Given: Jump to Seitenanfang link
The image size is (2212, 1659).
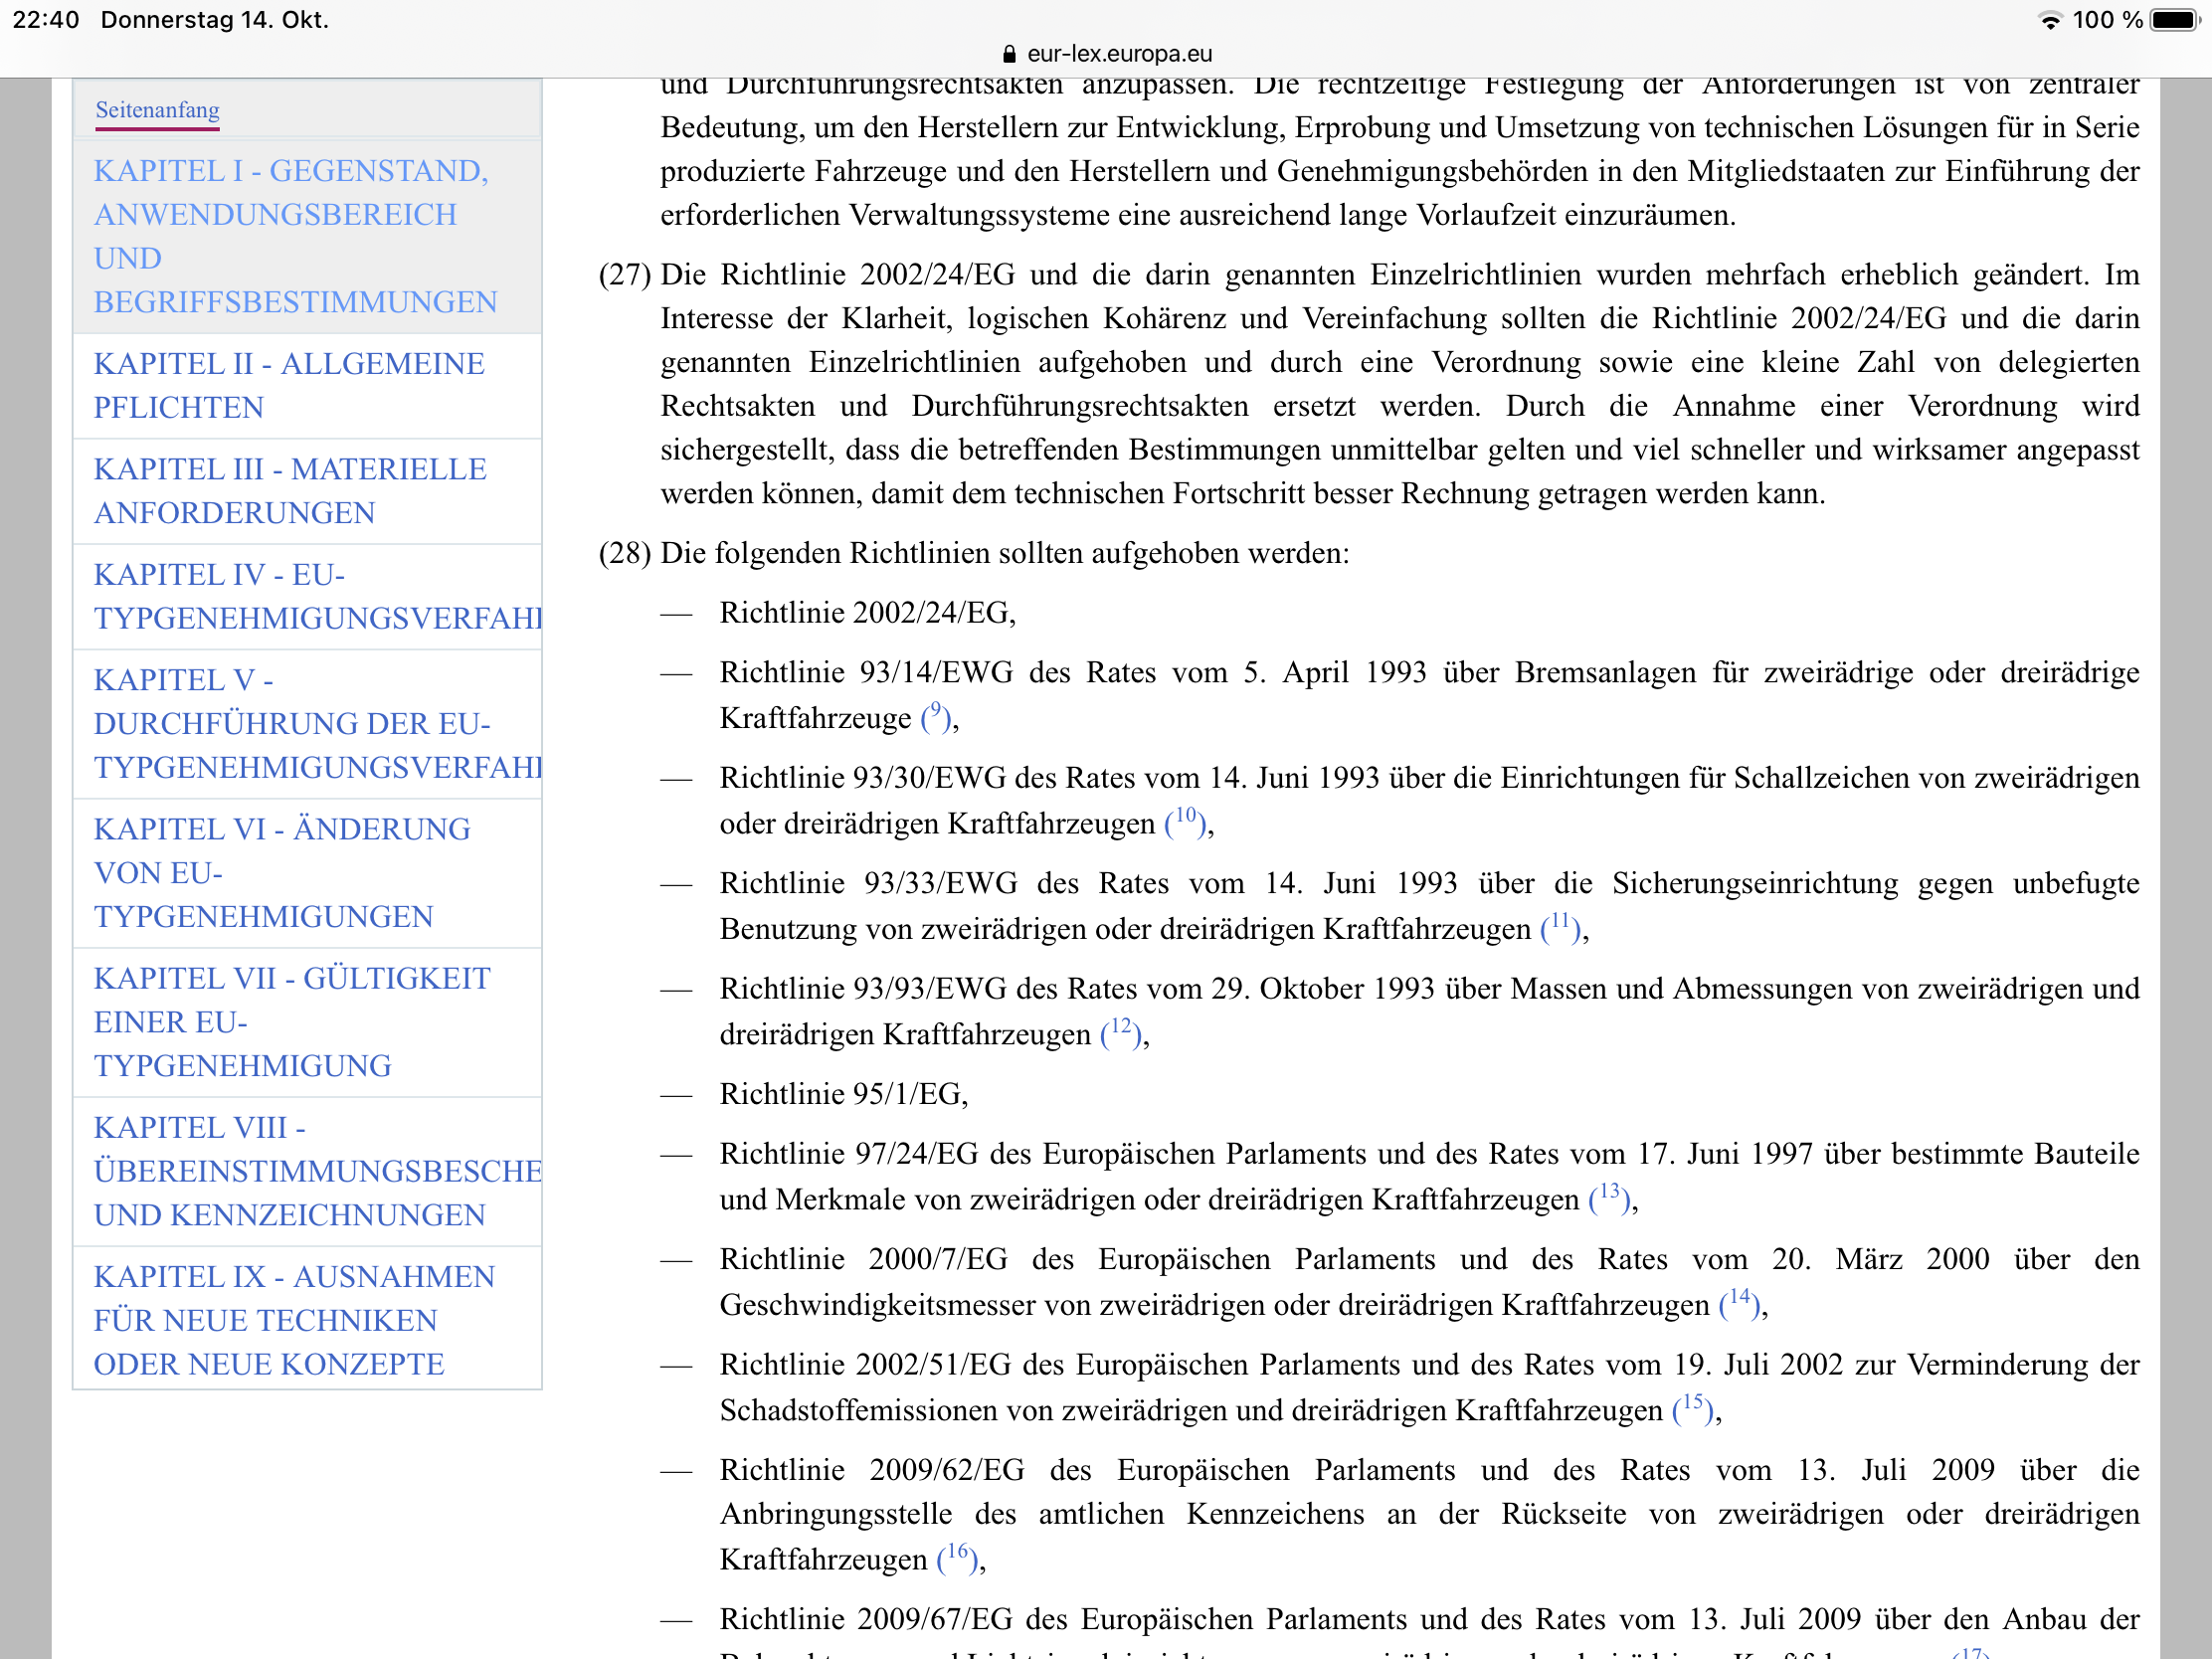Looking at the screenshot, I should 157,110.
